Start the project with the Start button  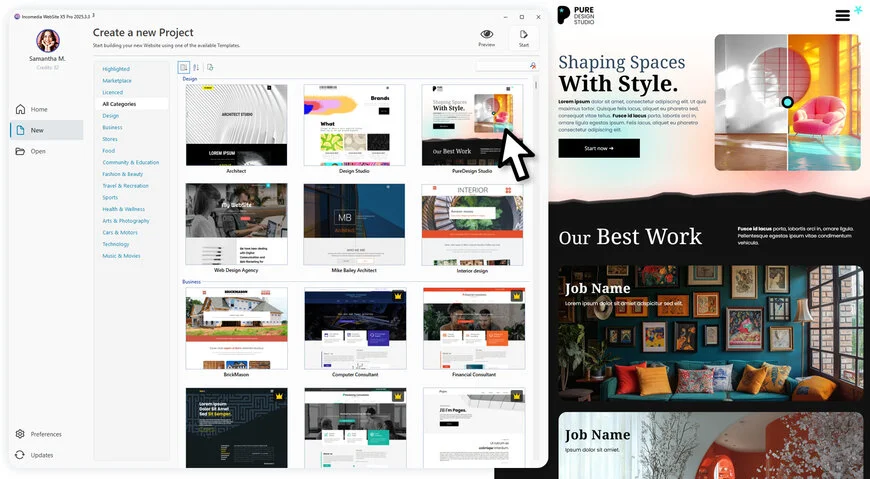coord(523,38)
